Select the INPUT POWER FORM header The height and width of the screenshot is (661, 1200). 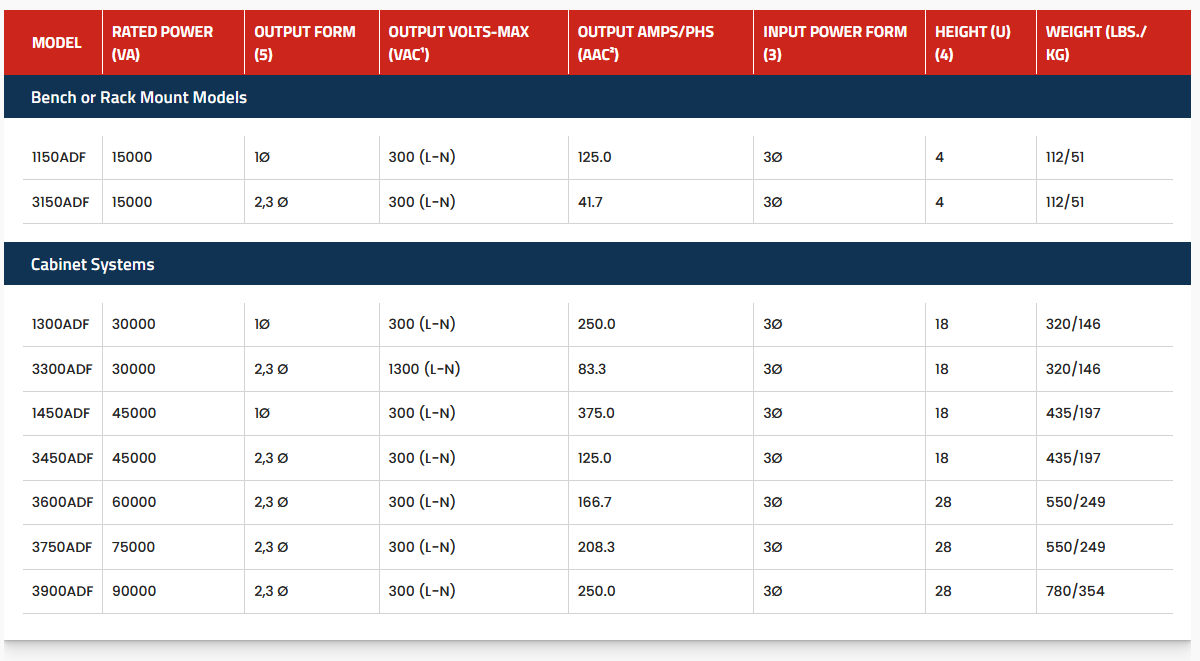835,43
